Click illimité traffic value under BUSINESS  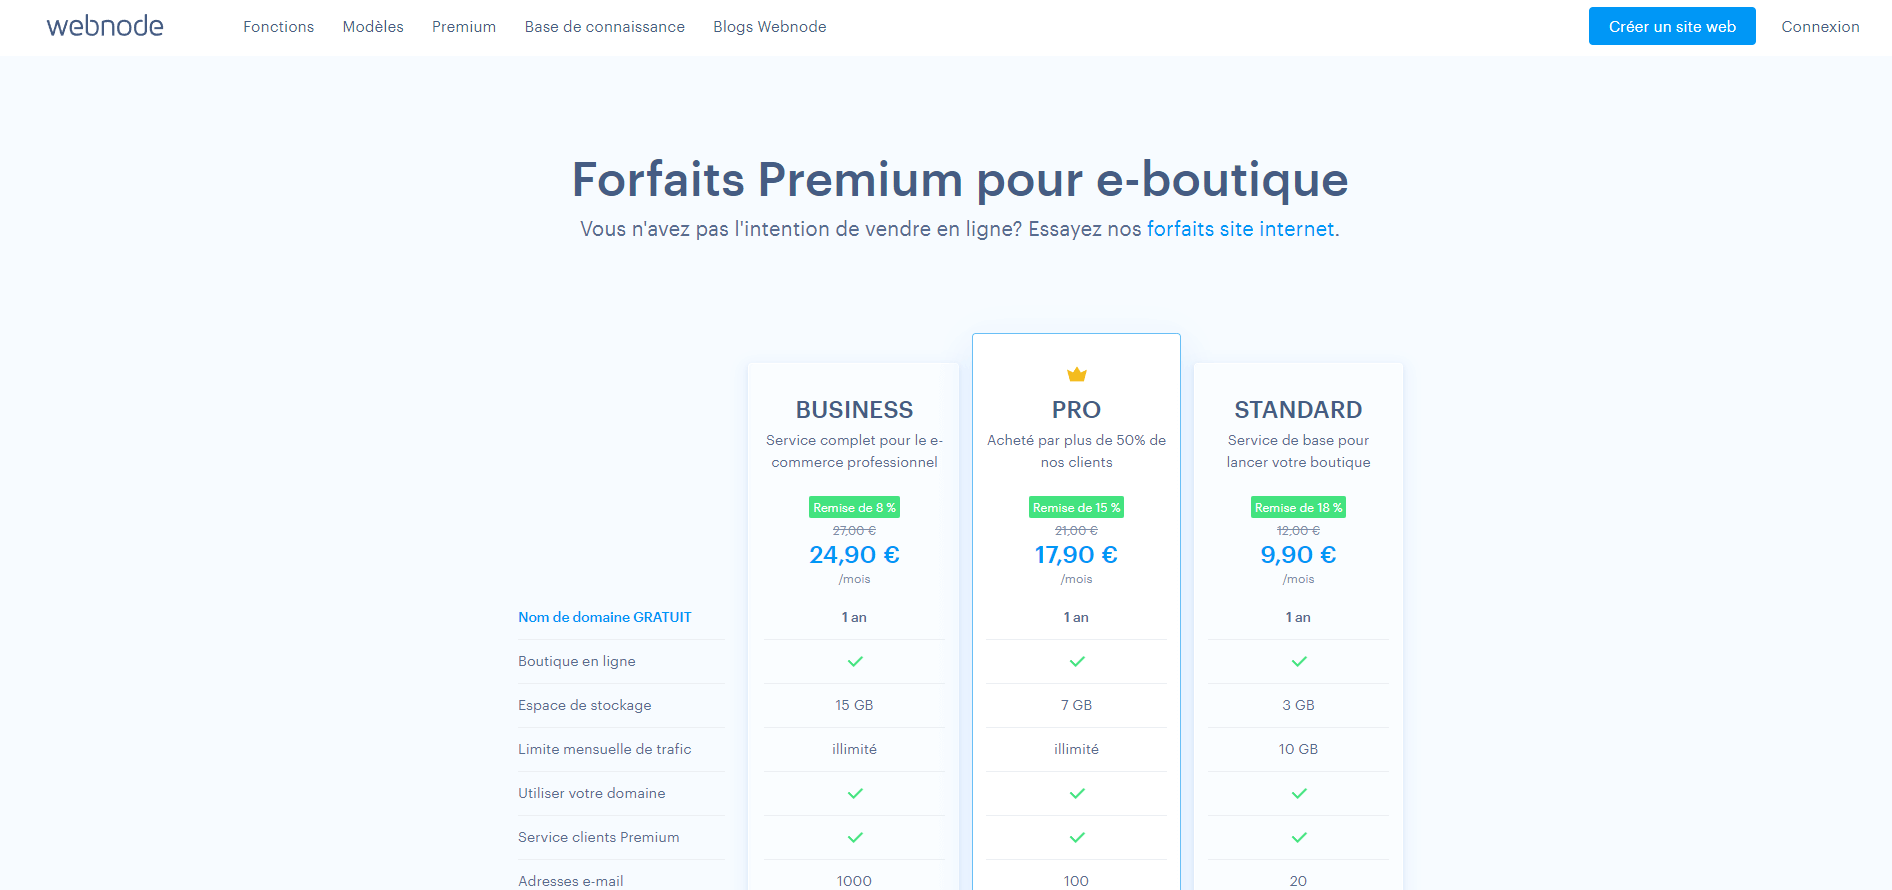point(854,749)
